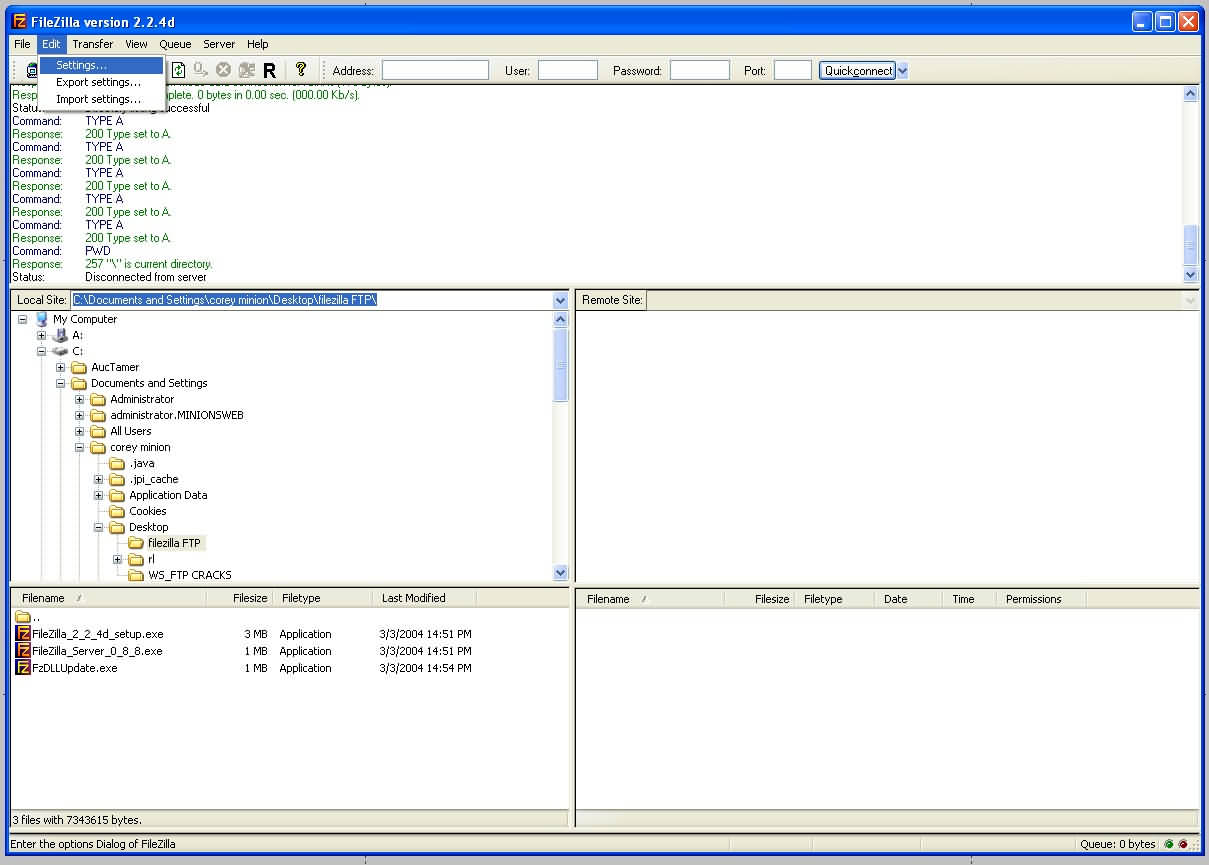Screen dimensions: 1209x865
Task: Click the User input field
Action: 568,70
